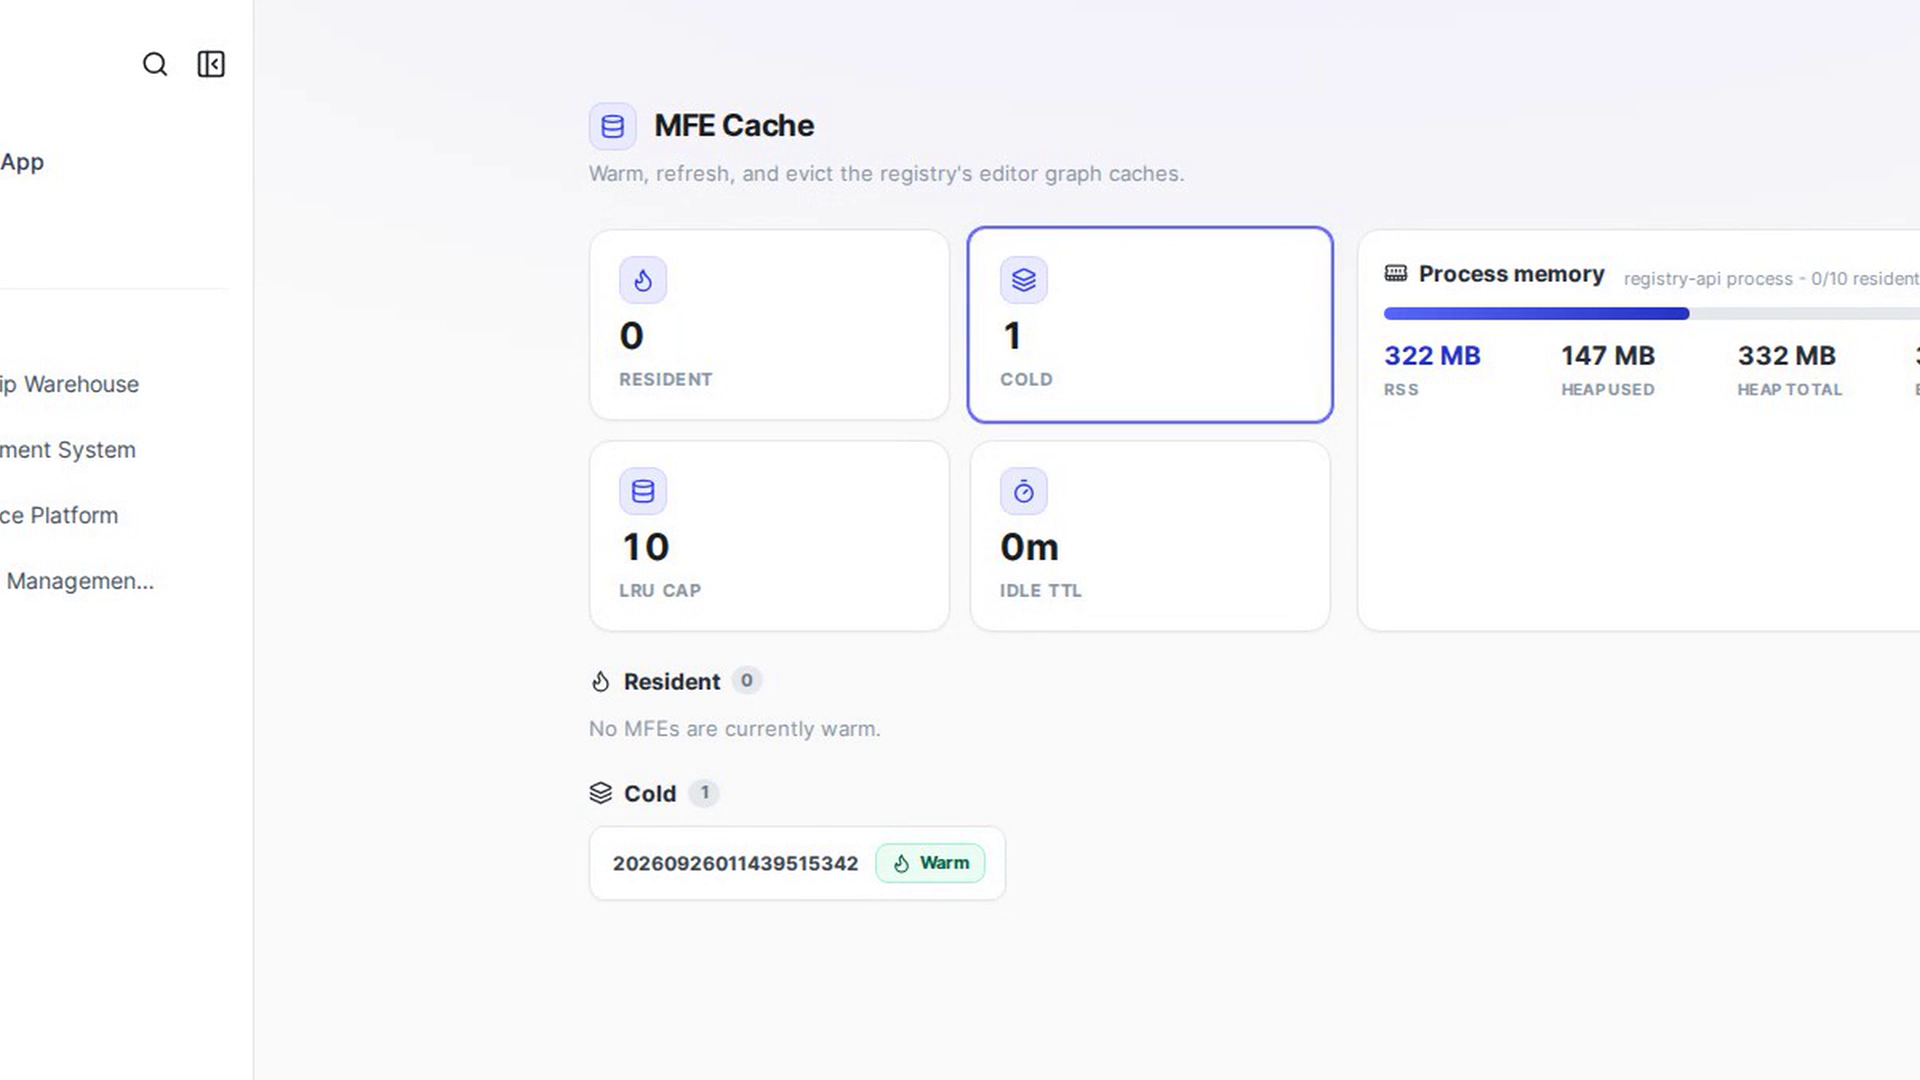Select the Cold stat card
This screenshot has height=1080, width=1920.
tap(1150, 325)
